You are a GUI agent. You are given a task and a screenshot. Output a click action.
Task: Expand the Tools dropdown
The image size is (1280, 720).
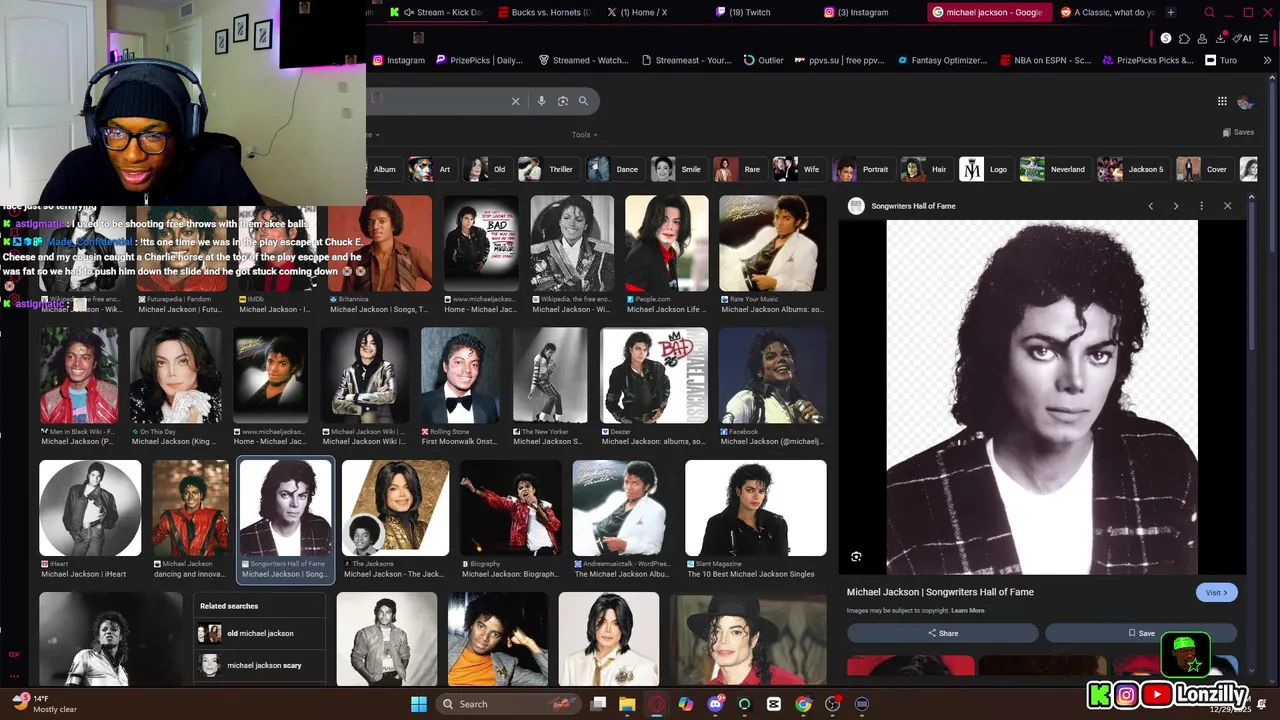584,134
